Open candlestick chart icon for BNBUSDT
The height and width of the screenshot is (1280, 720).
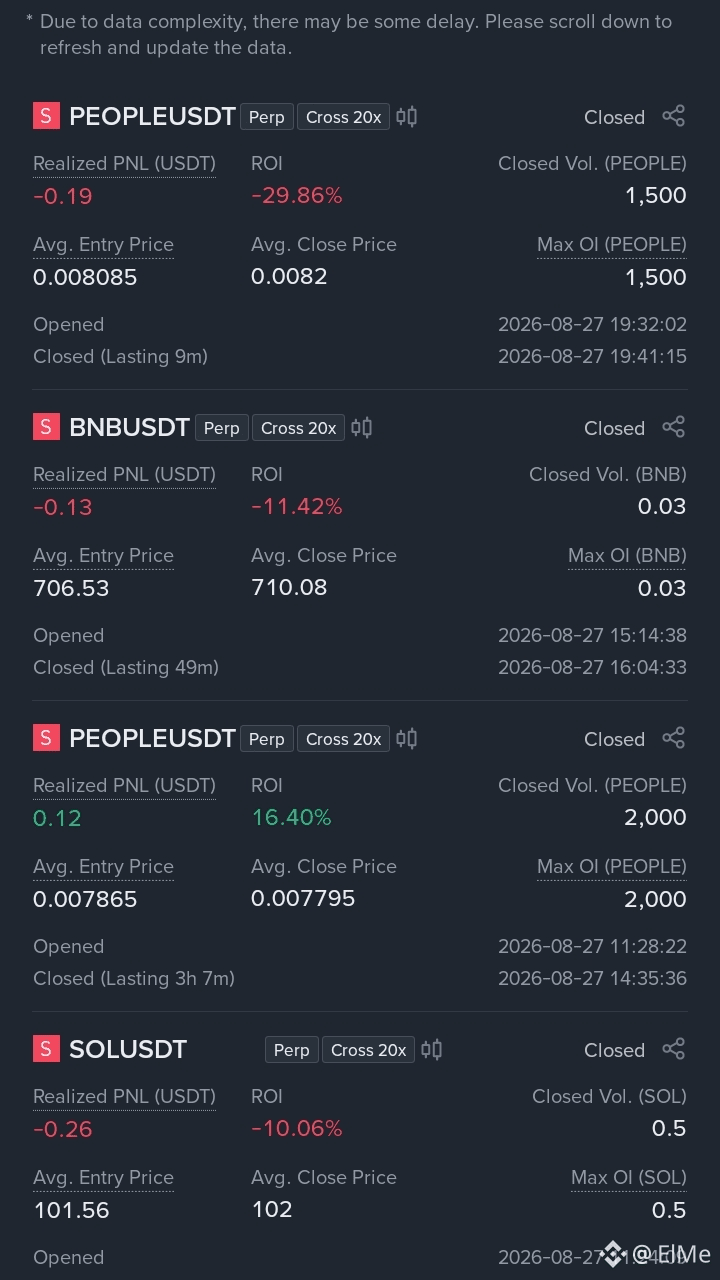pos(361,428)
